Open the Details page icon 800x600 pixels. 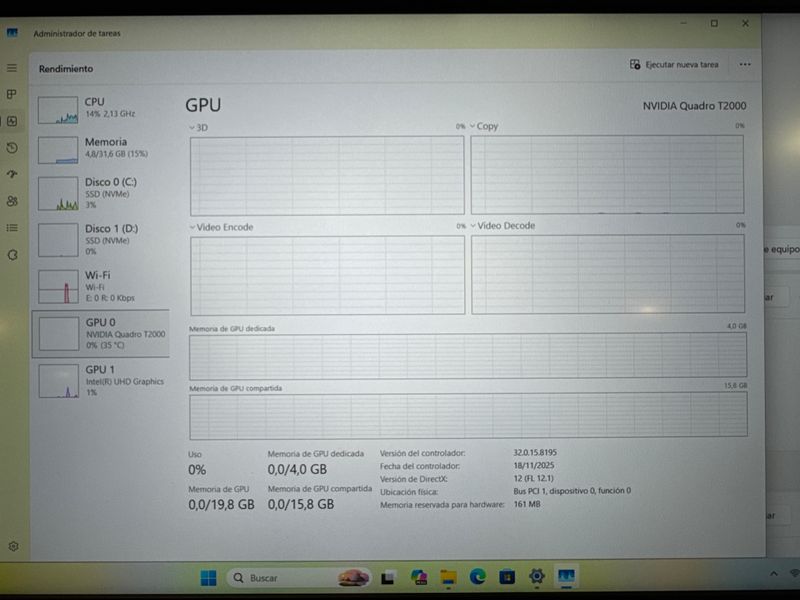pos(12,228)
